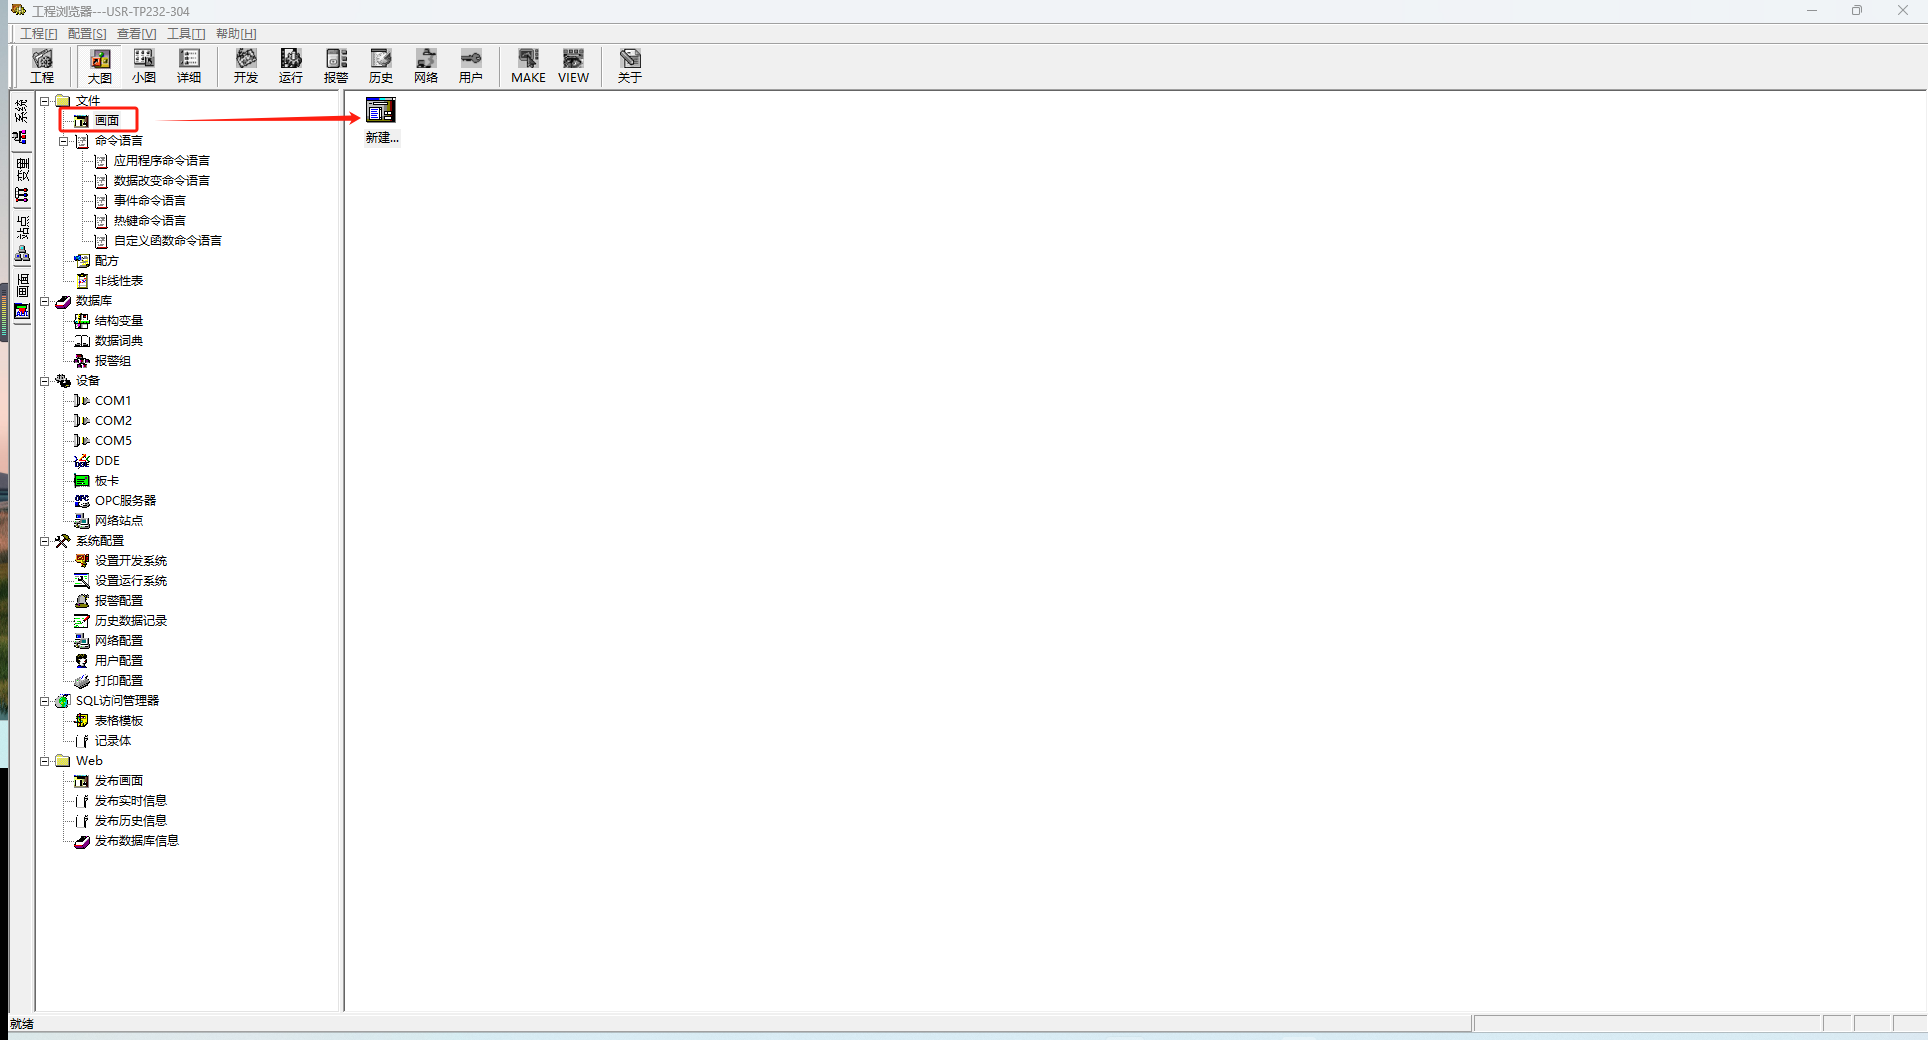Viewport: 1928px width, 1040px height.
Task: Open the 开发 development system
Action: tap(246, 66)
